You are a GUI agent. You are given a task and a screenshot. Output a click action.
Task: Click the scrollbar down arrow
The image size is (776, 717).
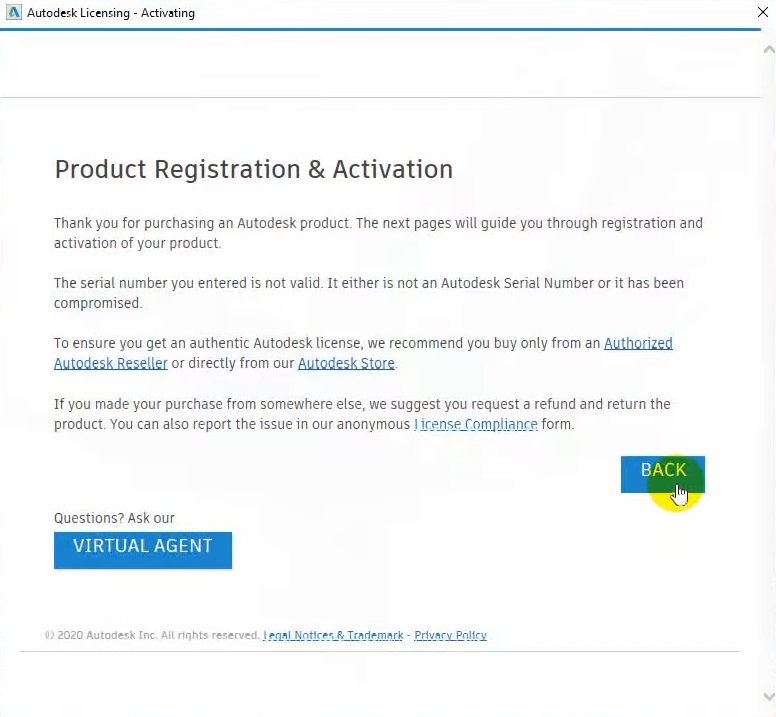pos(767,697)
